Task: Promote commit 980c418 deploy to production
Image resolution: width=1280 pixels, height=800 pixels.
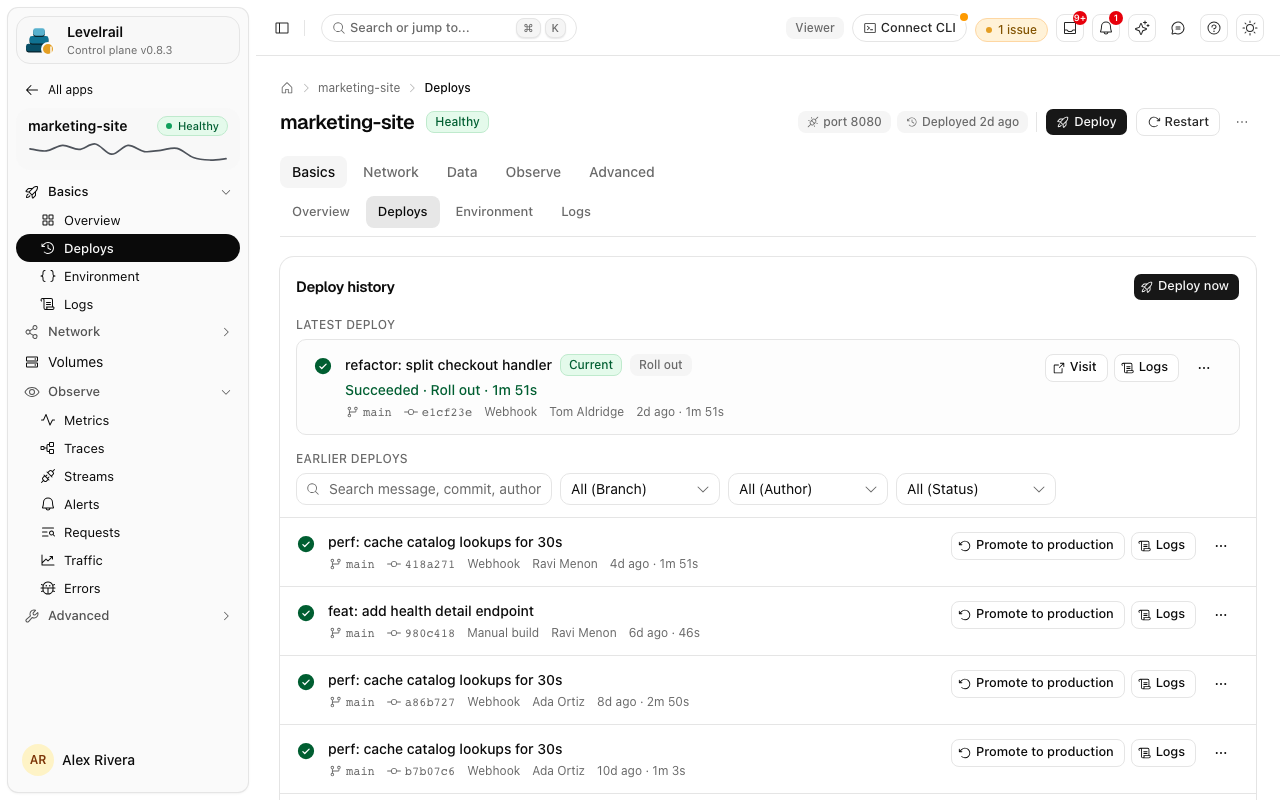Action: pos(1037,615)
